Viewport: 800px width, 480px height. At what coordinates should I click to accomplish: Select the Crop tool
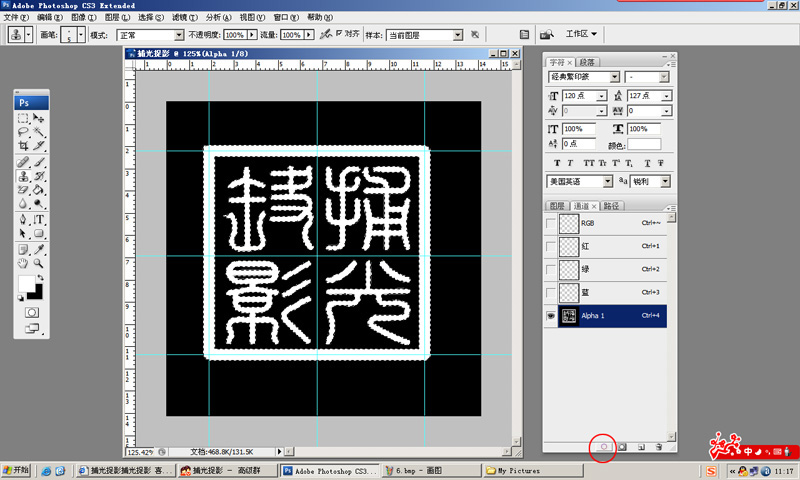click(x=23, y=146)
